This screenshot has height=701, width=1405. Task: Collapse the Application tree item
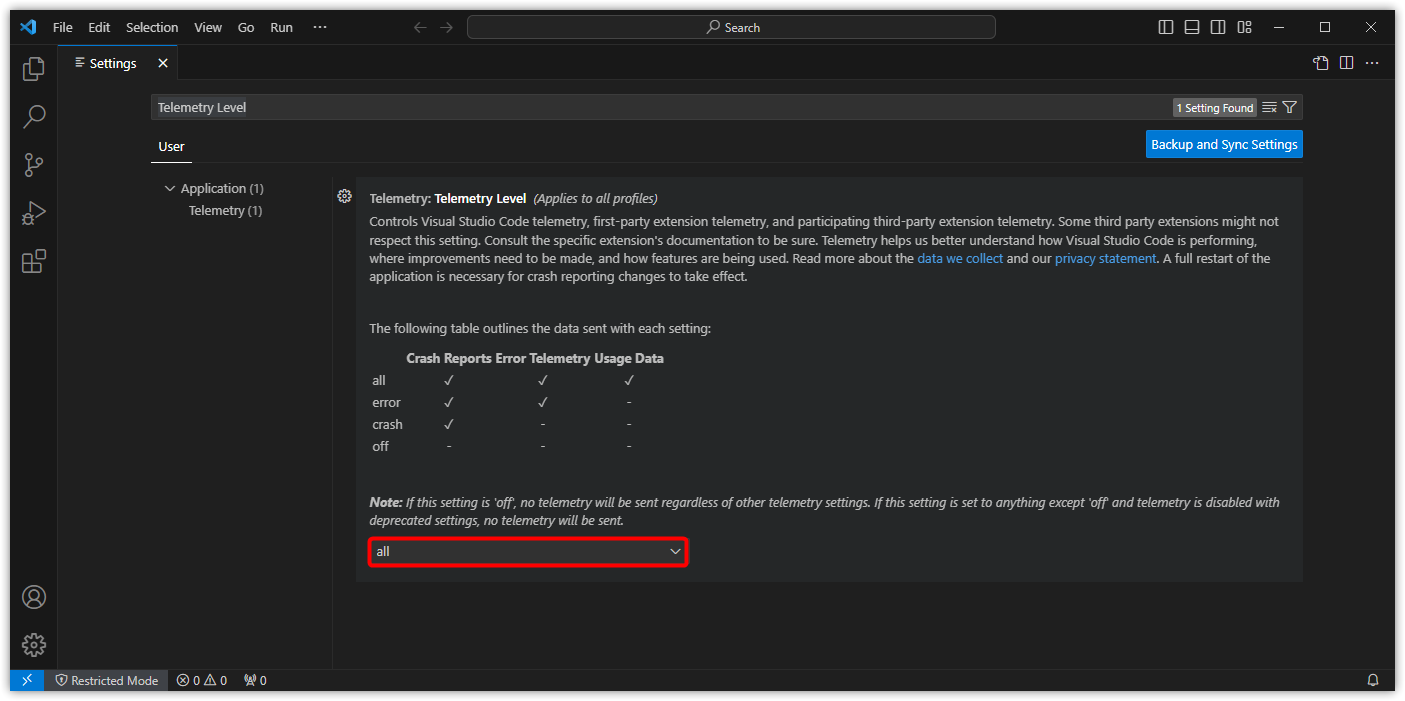click(x=170, y=188)
